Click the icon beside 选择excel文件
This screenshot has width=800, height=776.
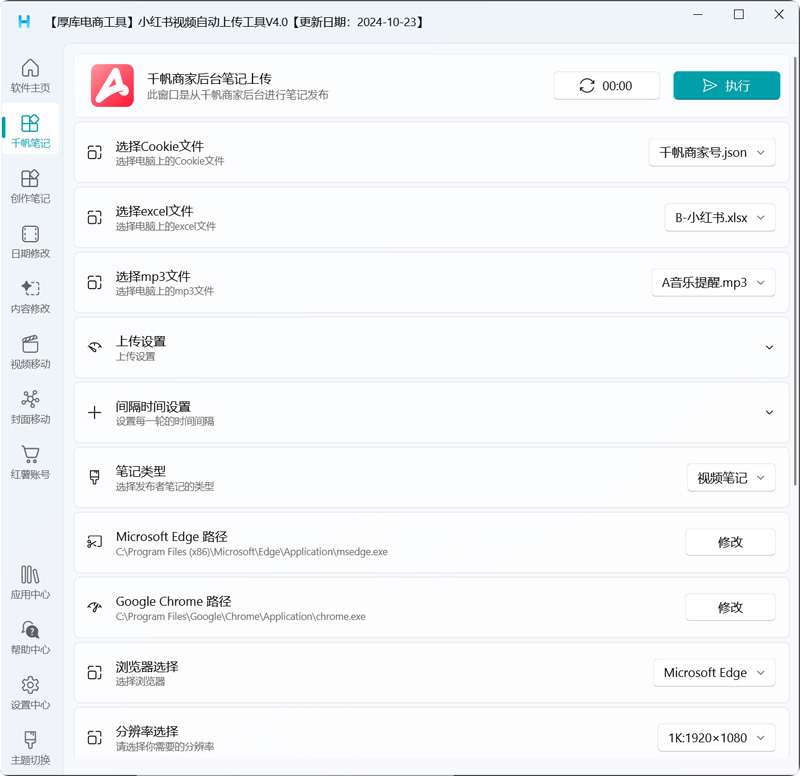(x=94, y=217)
